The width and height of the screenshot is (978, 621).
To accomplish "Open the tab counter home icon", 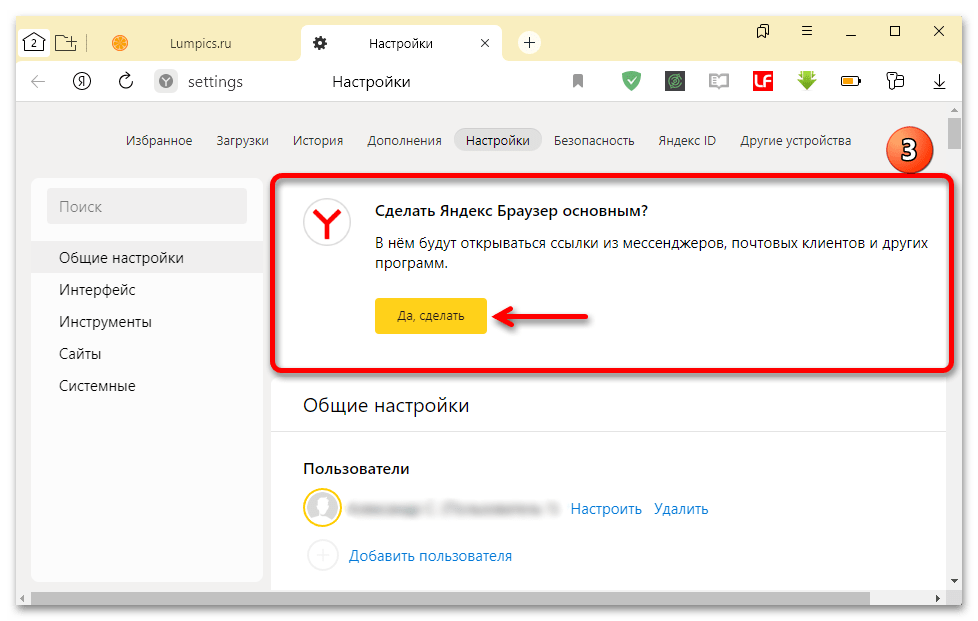I will pyautogui.click(x=33, y=42).
